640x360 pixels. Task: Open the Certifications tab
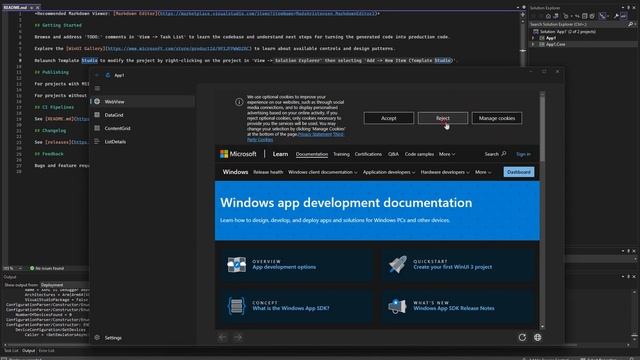coord(368,154)
